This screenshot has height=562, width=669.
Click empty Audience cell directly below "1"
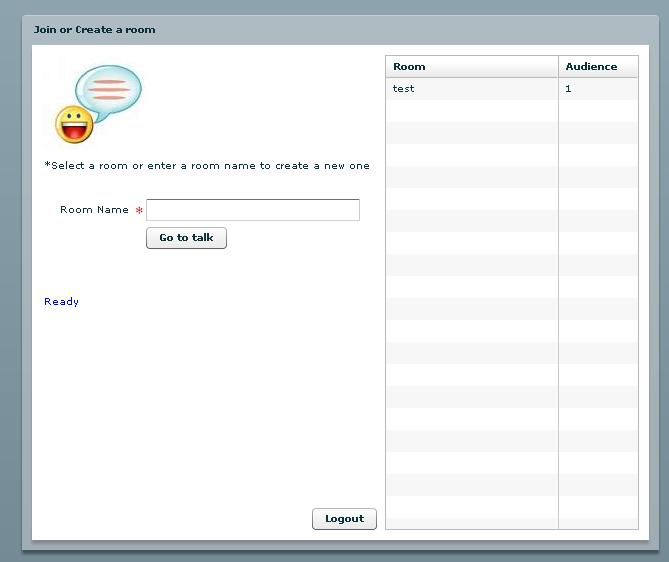[x=597, y=111]
